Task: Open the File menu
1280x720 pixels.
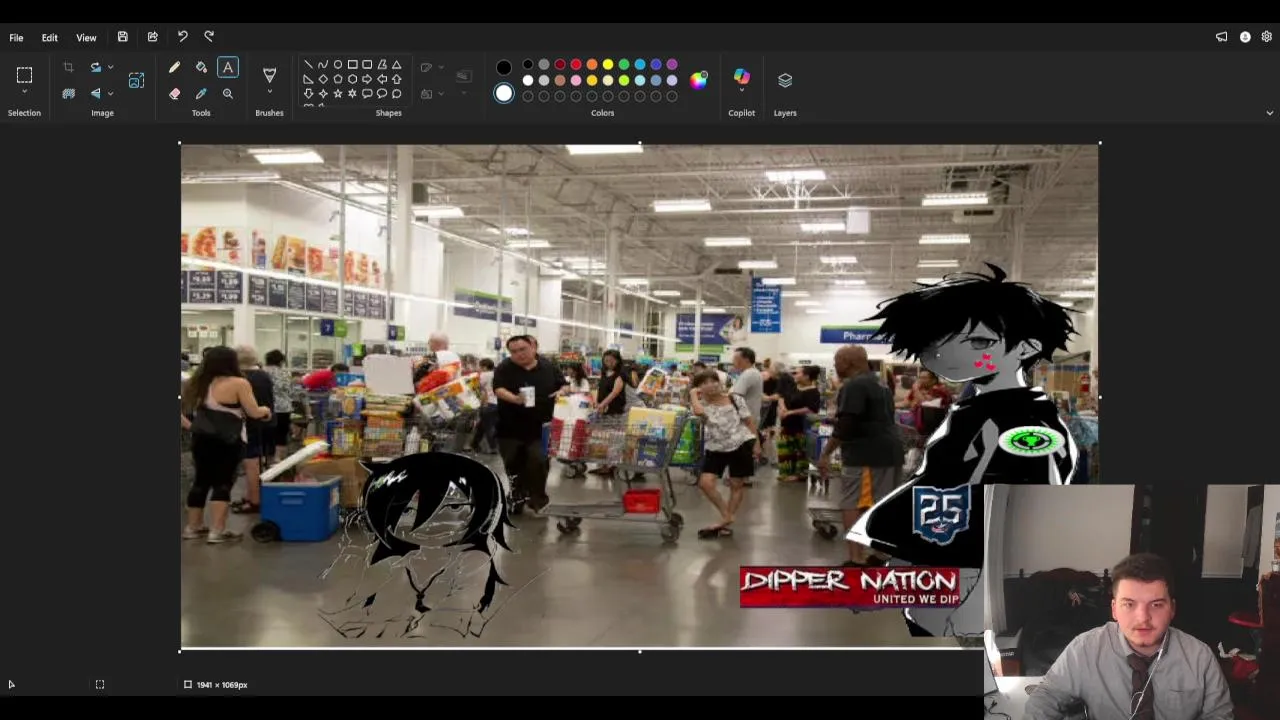Action: tap(16, 38)
